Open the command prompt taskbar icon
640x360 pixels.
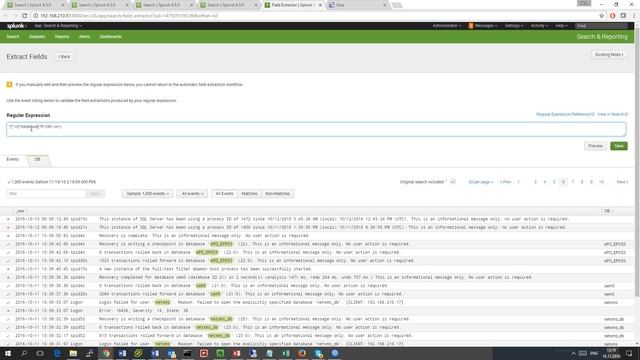(x=187, y=353)
